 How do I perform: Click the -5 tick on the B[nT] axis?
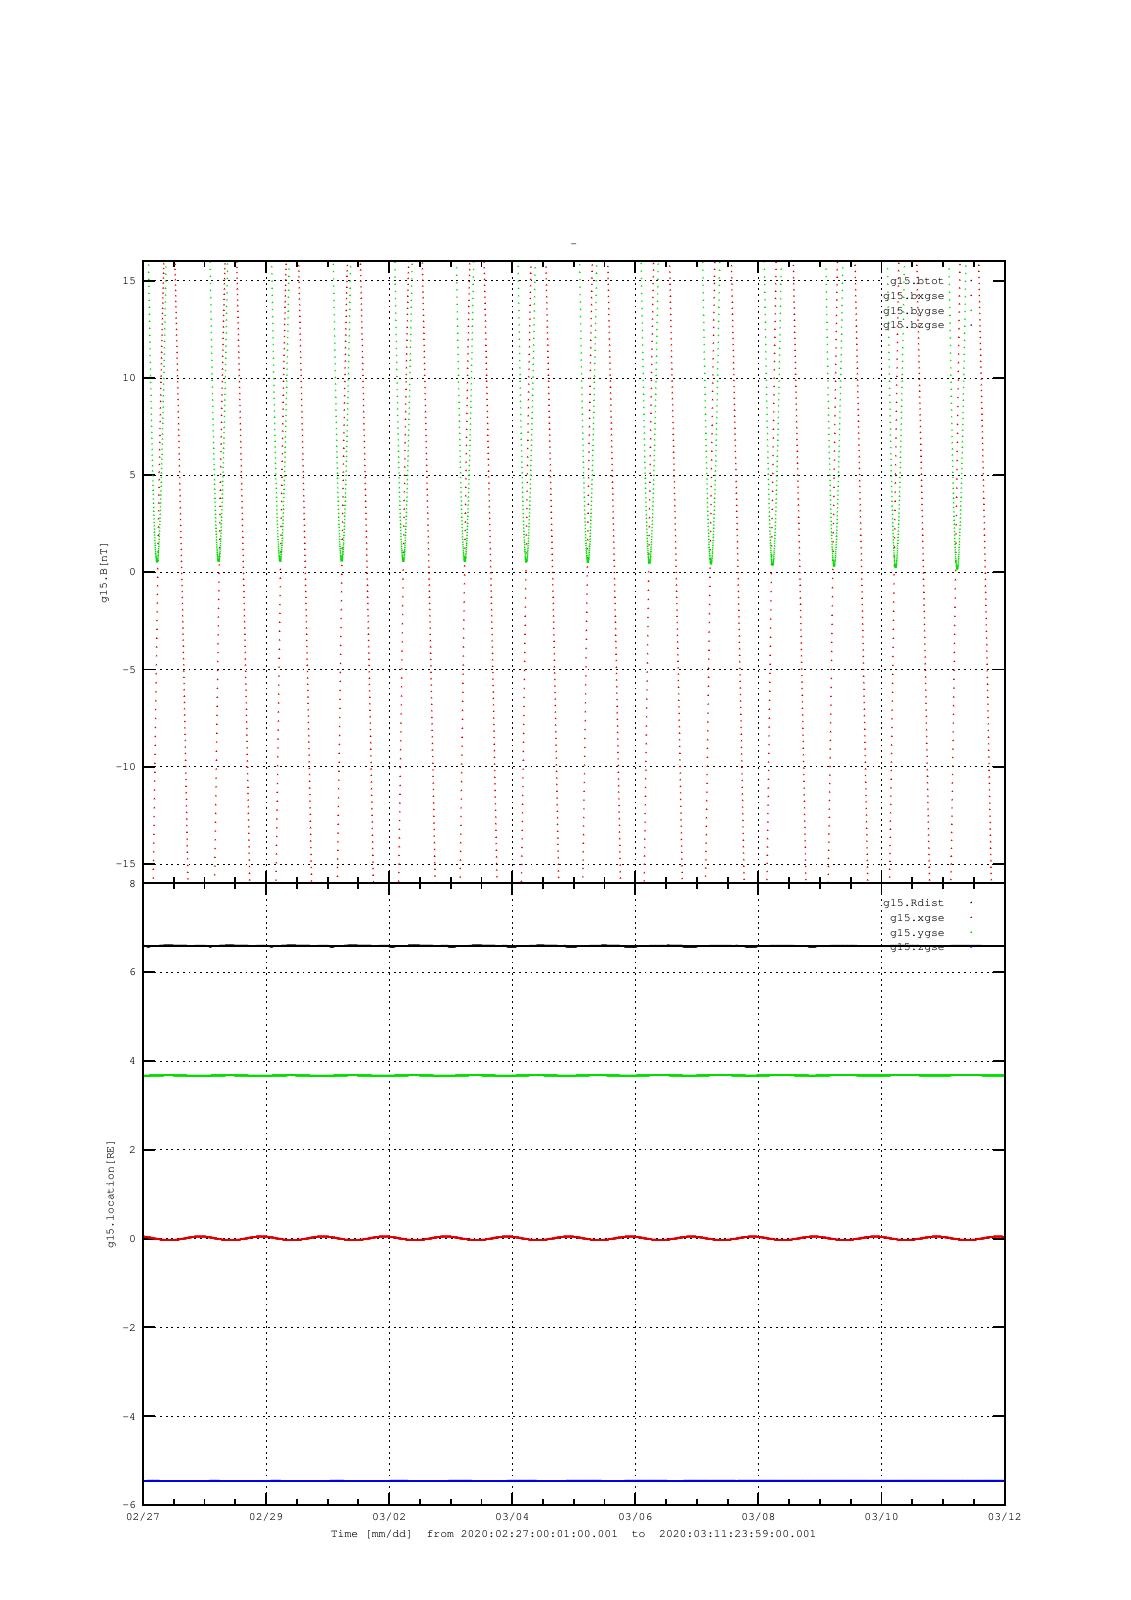(x=129, y=669)
